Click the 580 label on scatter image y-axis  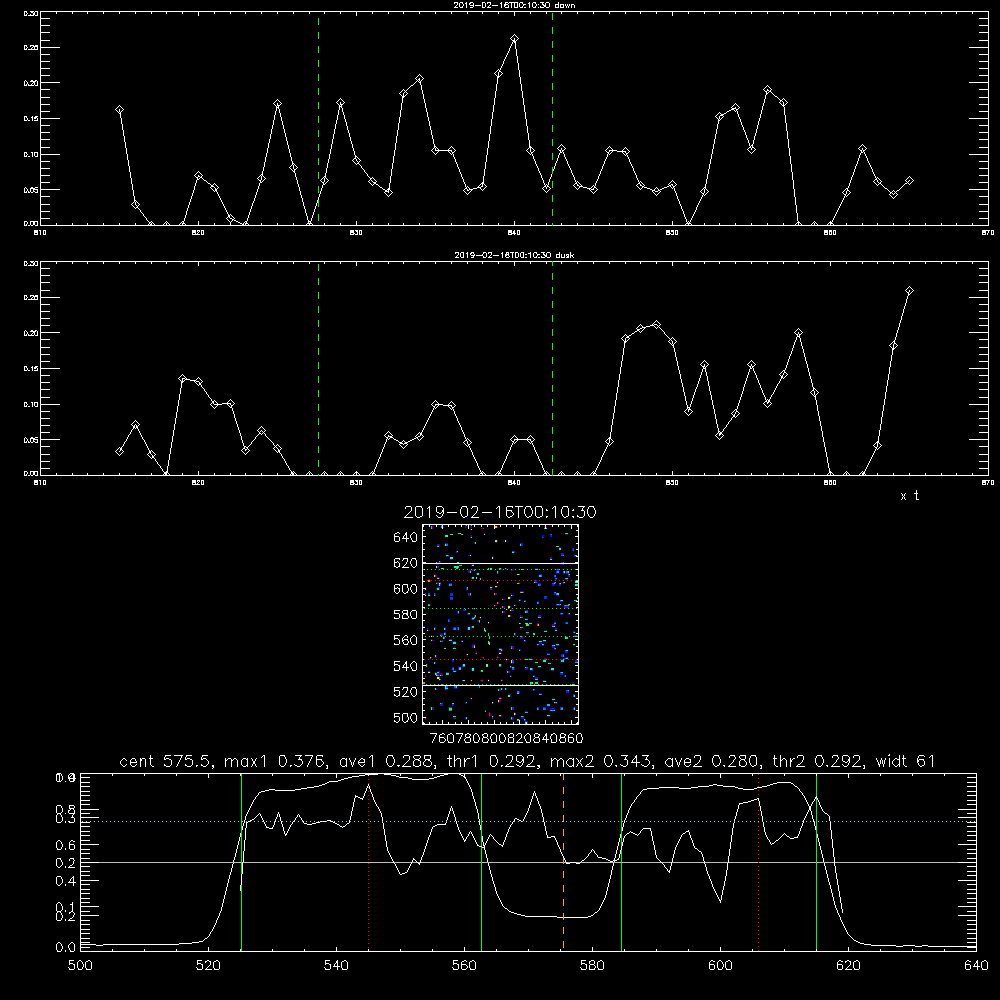(406, 615)
